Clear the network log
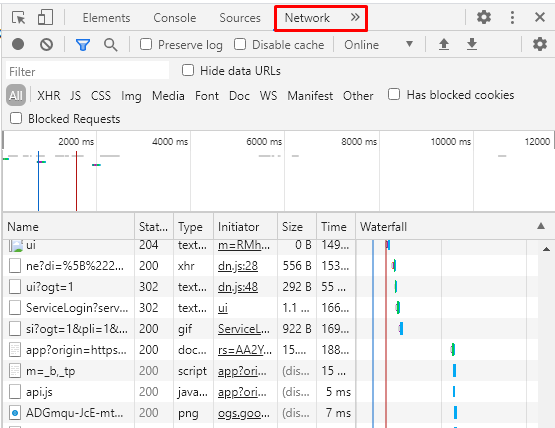This screenshot has width=555, height=428. click(46, 45)
